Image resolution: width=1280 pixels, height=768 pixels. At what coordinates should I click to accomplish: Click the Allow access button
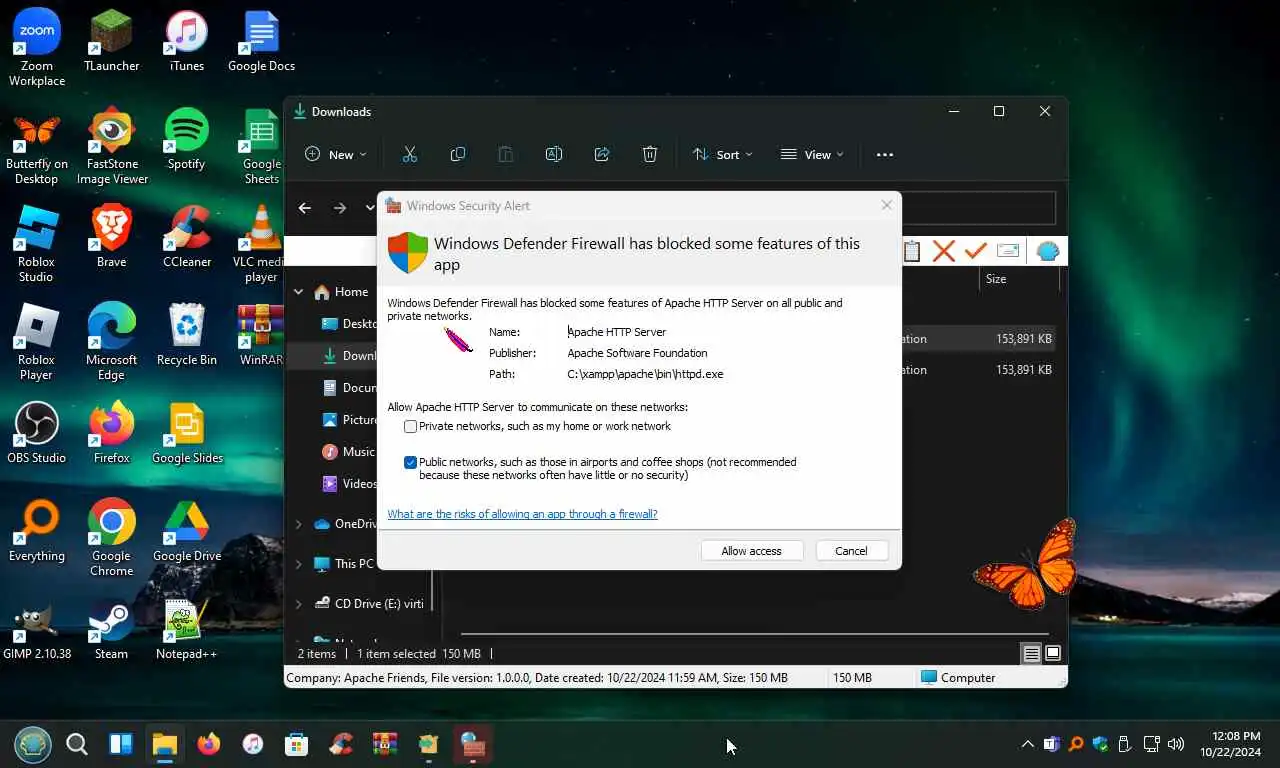pyautogui.click(x=751, y=551)
